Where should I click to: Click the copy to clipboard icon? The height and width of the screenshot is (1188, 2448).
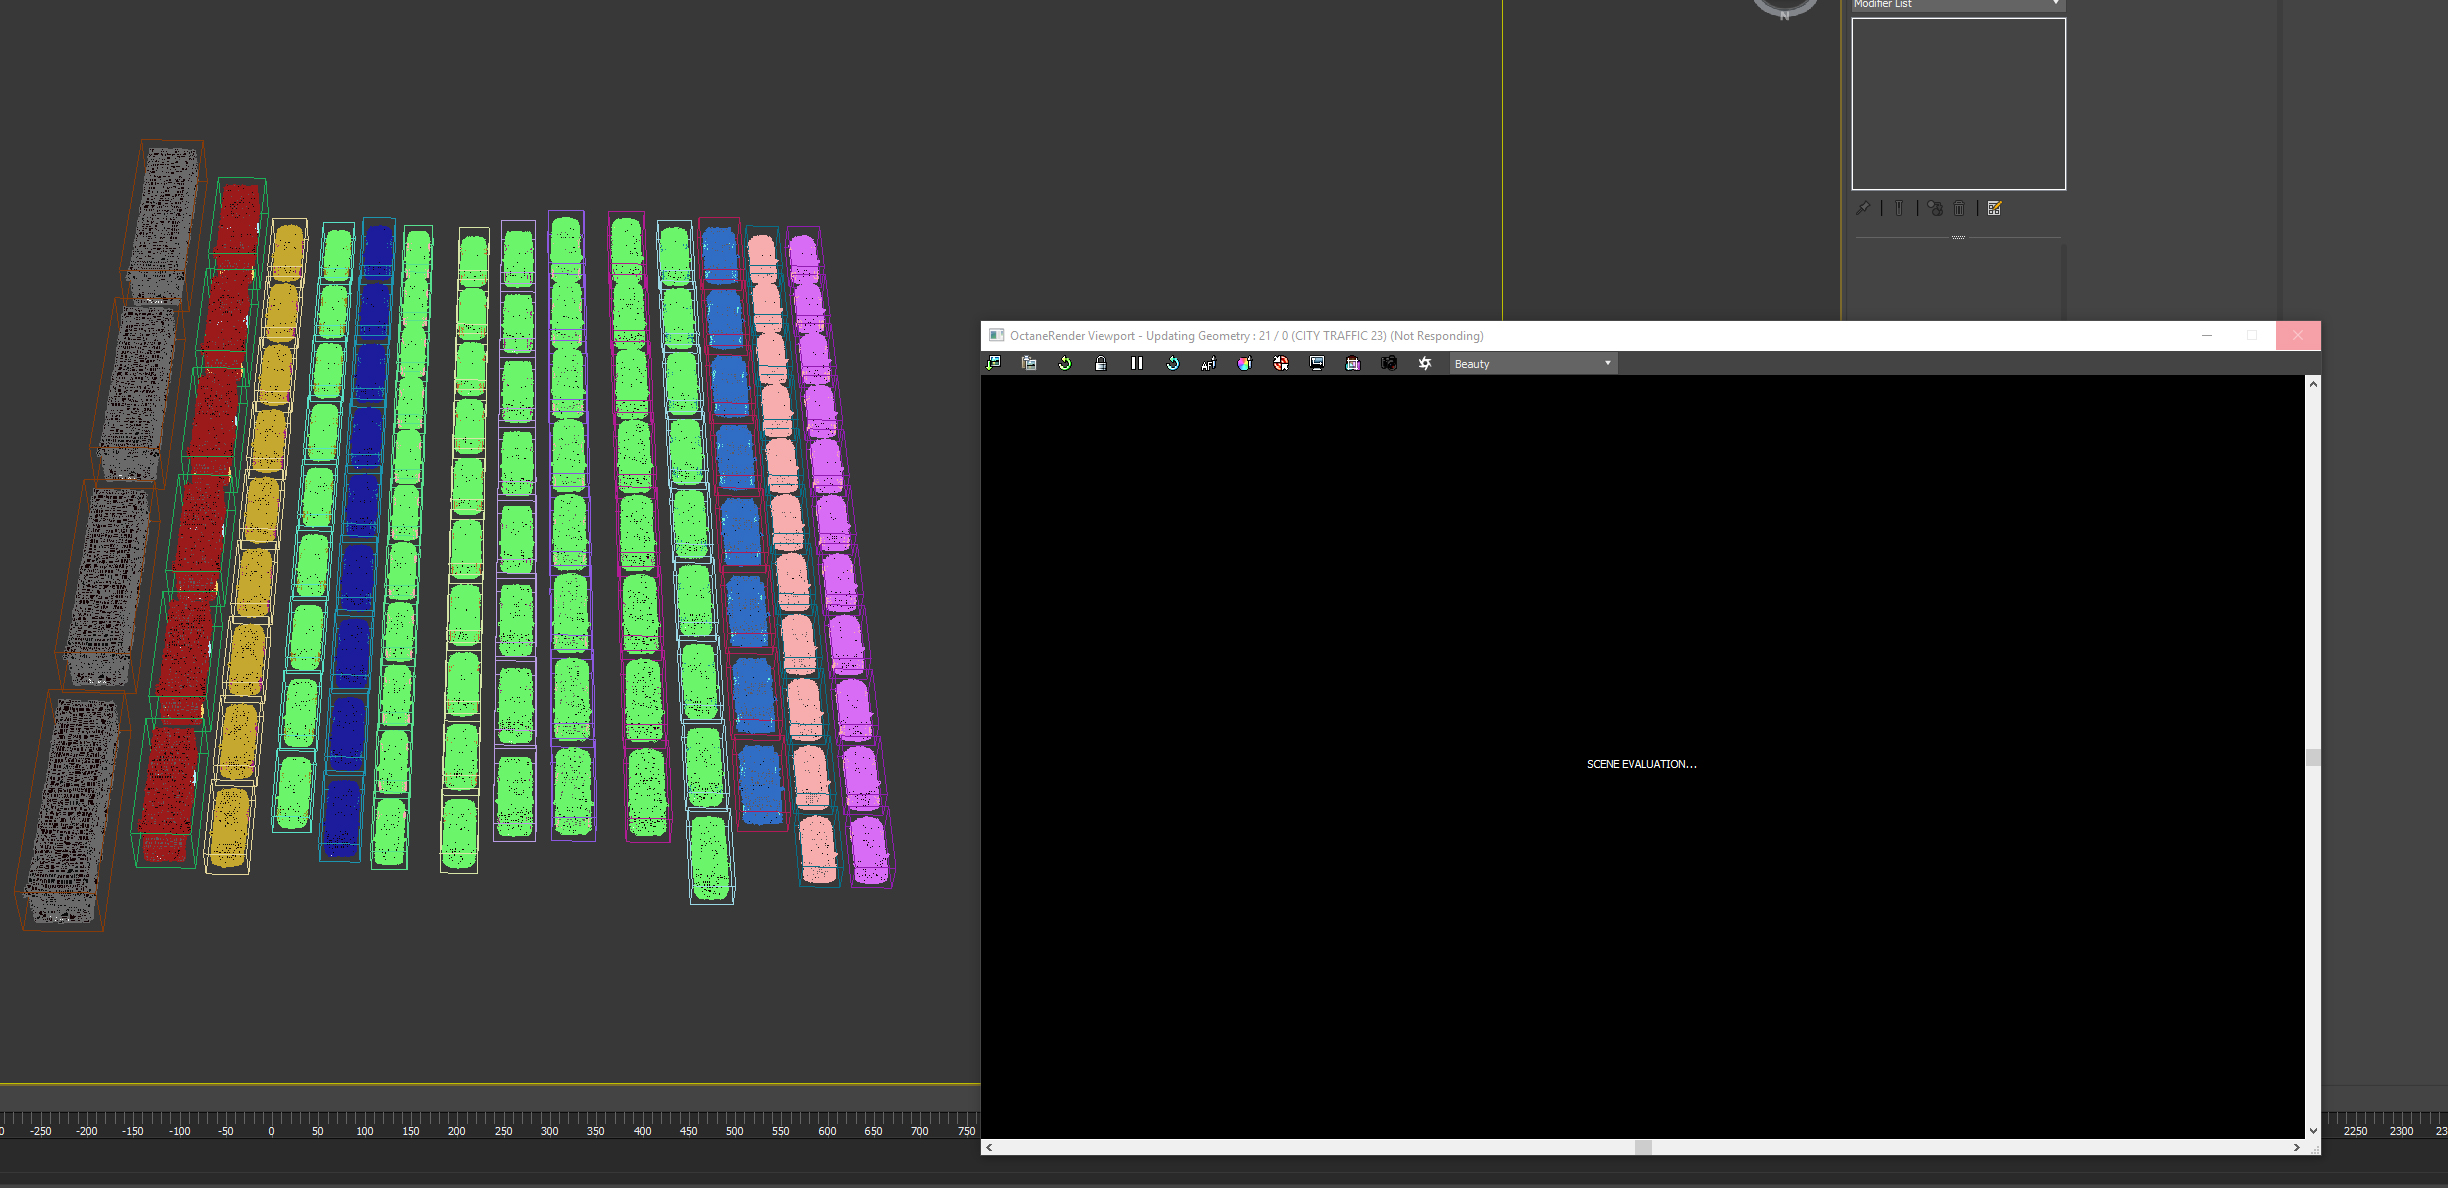[x=1029, y=363]
